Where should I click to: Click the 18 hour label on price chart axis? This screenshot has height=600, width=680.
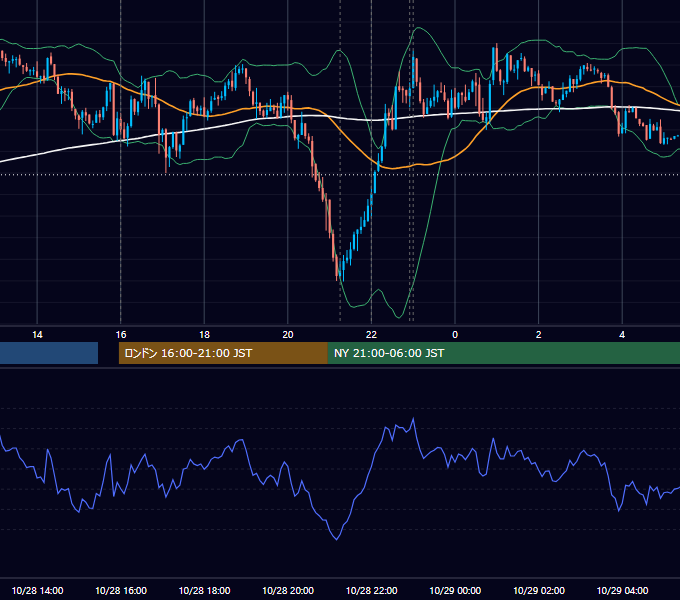click(204, 335)
